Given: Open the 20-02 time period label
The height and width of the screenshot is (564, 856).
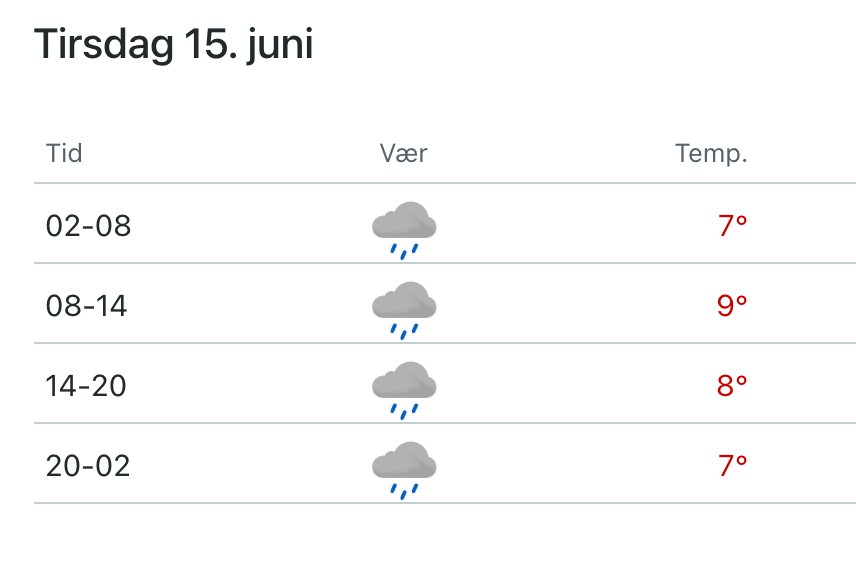Looking at the screenshot, I should point(88,465).
